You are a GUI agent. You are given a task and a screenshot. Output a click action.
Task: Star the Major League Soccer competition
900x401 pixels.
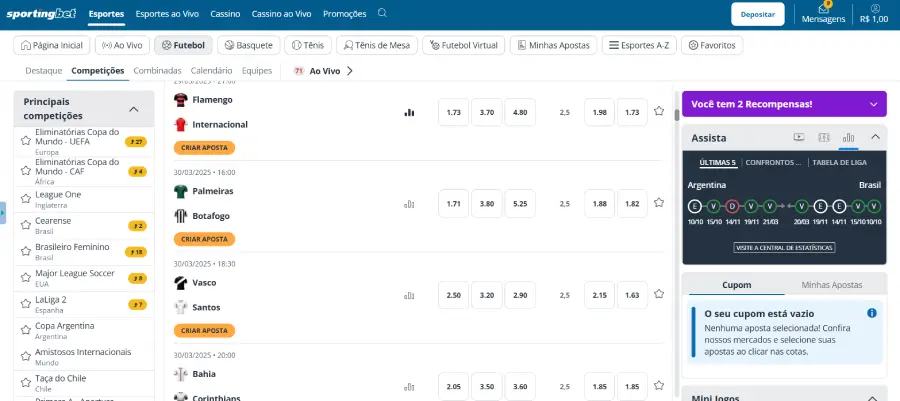(25, 278)
